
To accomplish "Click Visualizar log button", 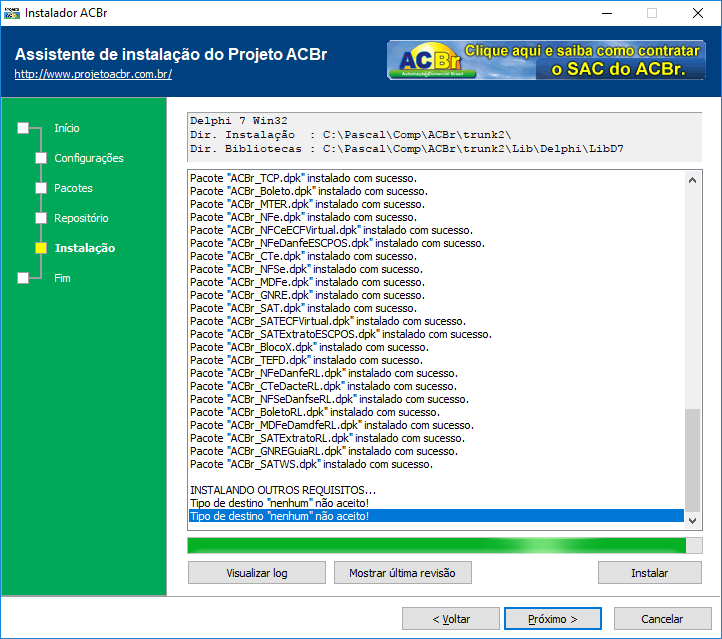I will click(x=256, y=573).
